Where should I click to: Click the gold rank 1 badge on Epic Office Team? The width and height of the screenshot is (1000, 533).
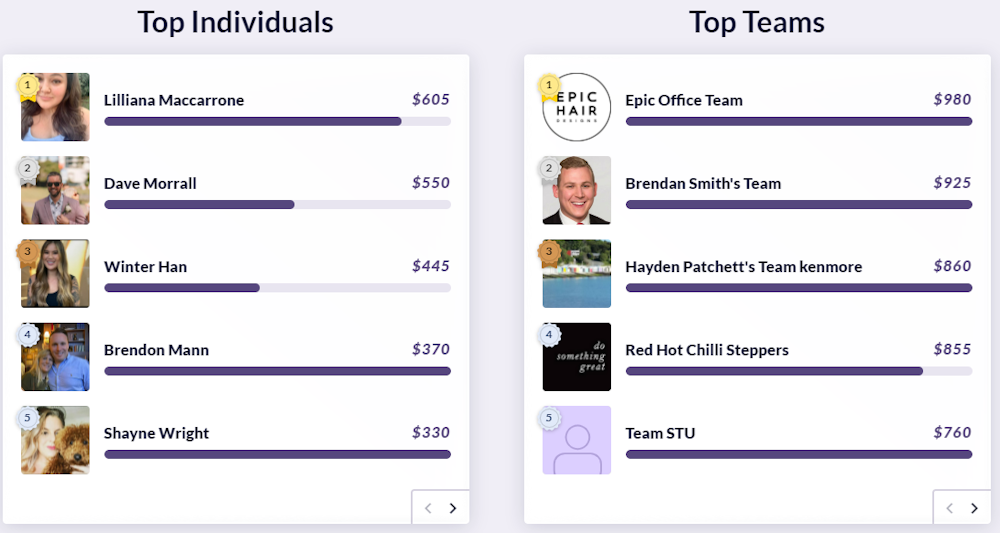click(548, 86)
